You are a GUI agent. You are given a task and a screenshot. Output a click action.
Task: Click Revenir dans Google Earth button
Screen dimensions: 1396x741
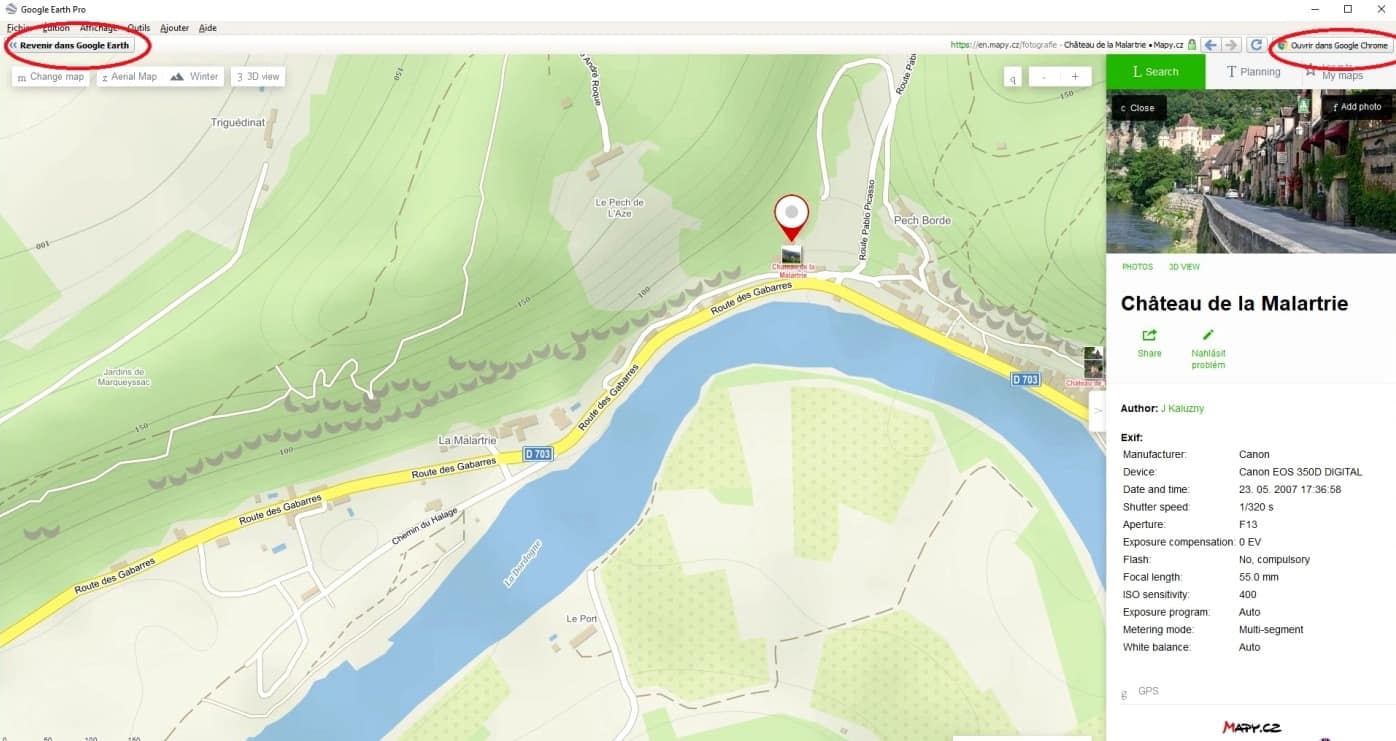pos(70,45)
